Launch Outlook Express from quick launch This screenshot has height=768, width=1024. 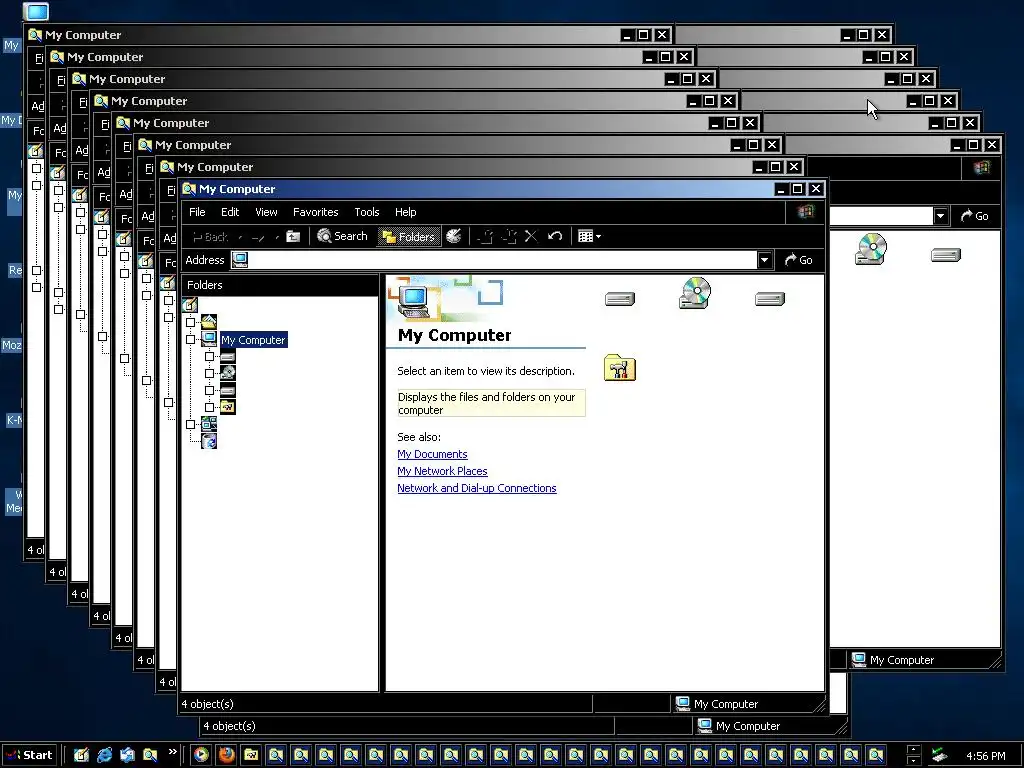click(x=127, y=755)
